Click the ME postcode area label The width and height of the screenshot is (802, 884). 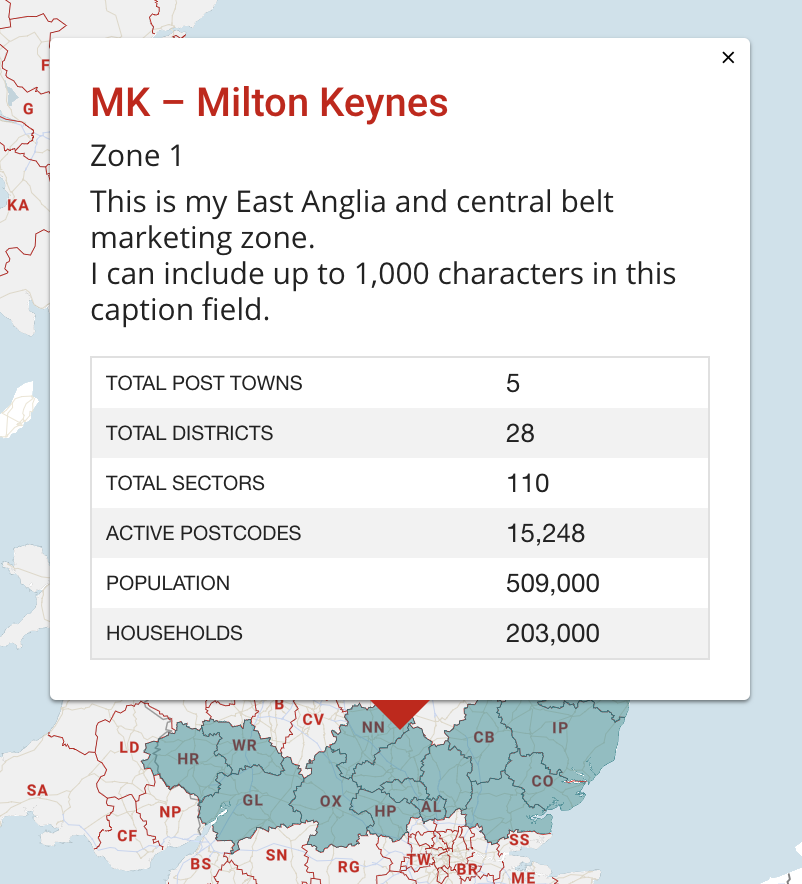tap(524, 877)
